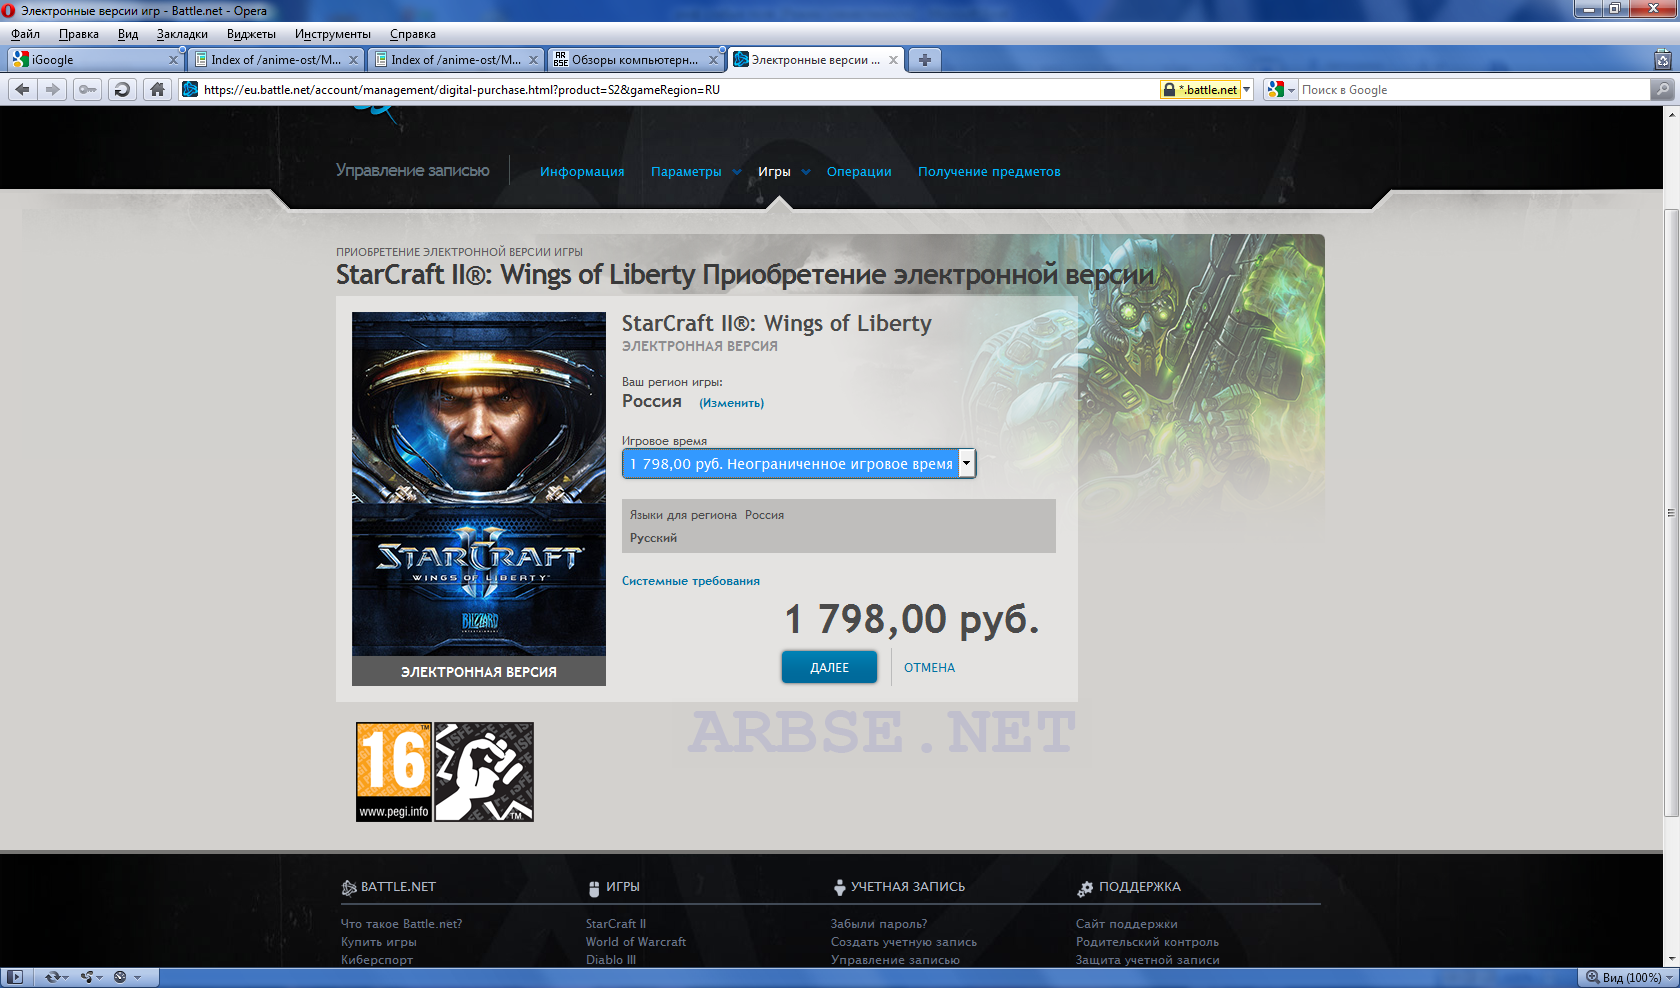1680x988 pixels.
Task: Open footer link Что такое Battle.net?
Action: (401, 924)
